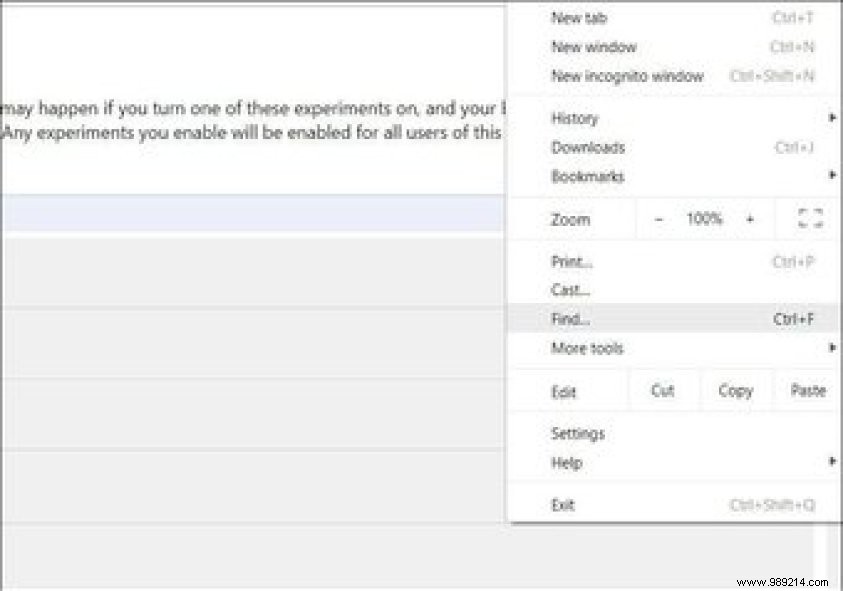This screenshot has height=591, width=843.
Task: Expand the Bookmarks submenu
Action: click(587, 176)
